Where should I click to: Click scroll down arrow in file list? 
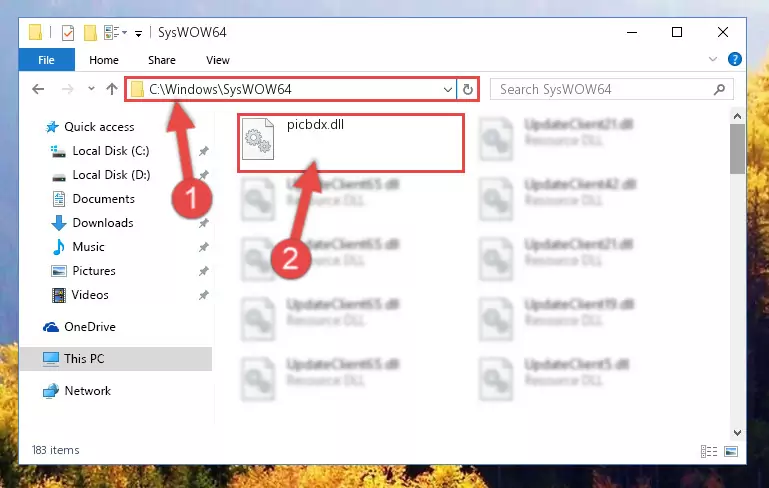point(737,433)
